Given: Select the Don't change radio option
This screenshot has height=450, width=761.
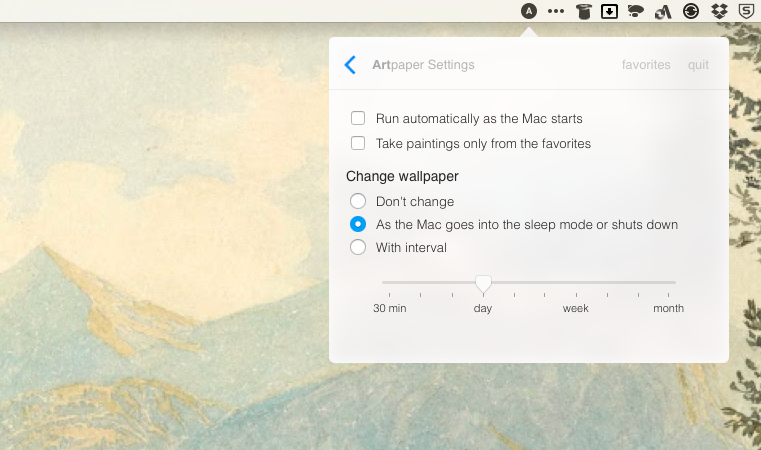Looking at the screenshot, I should pyautogui.click(x=358, y=201).
